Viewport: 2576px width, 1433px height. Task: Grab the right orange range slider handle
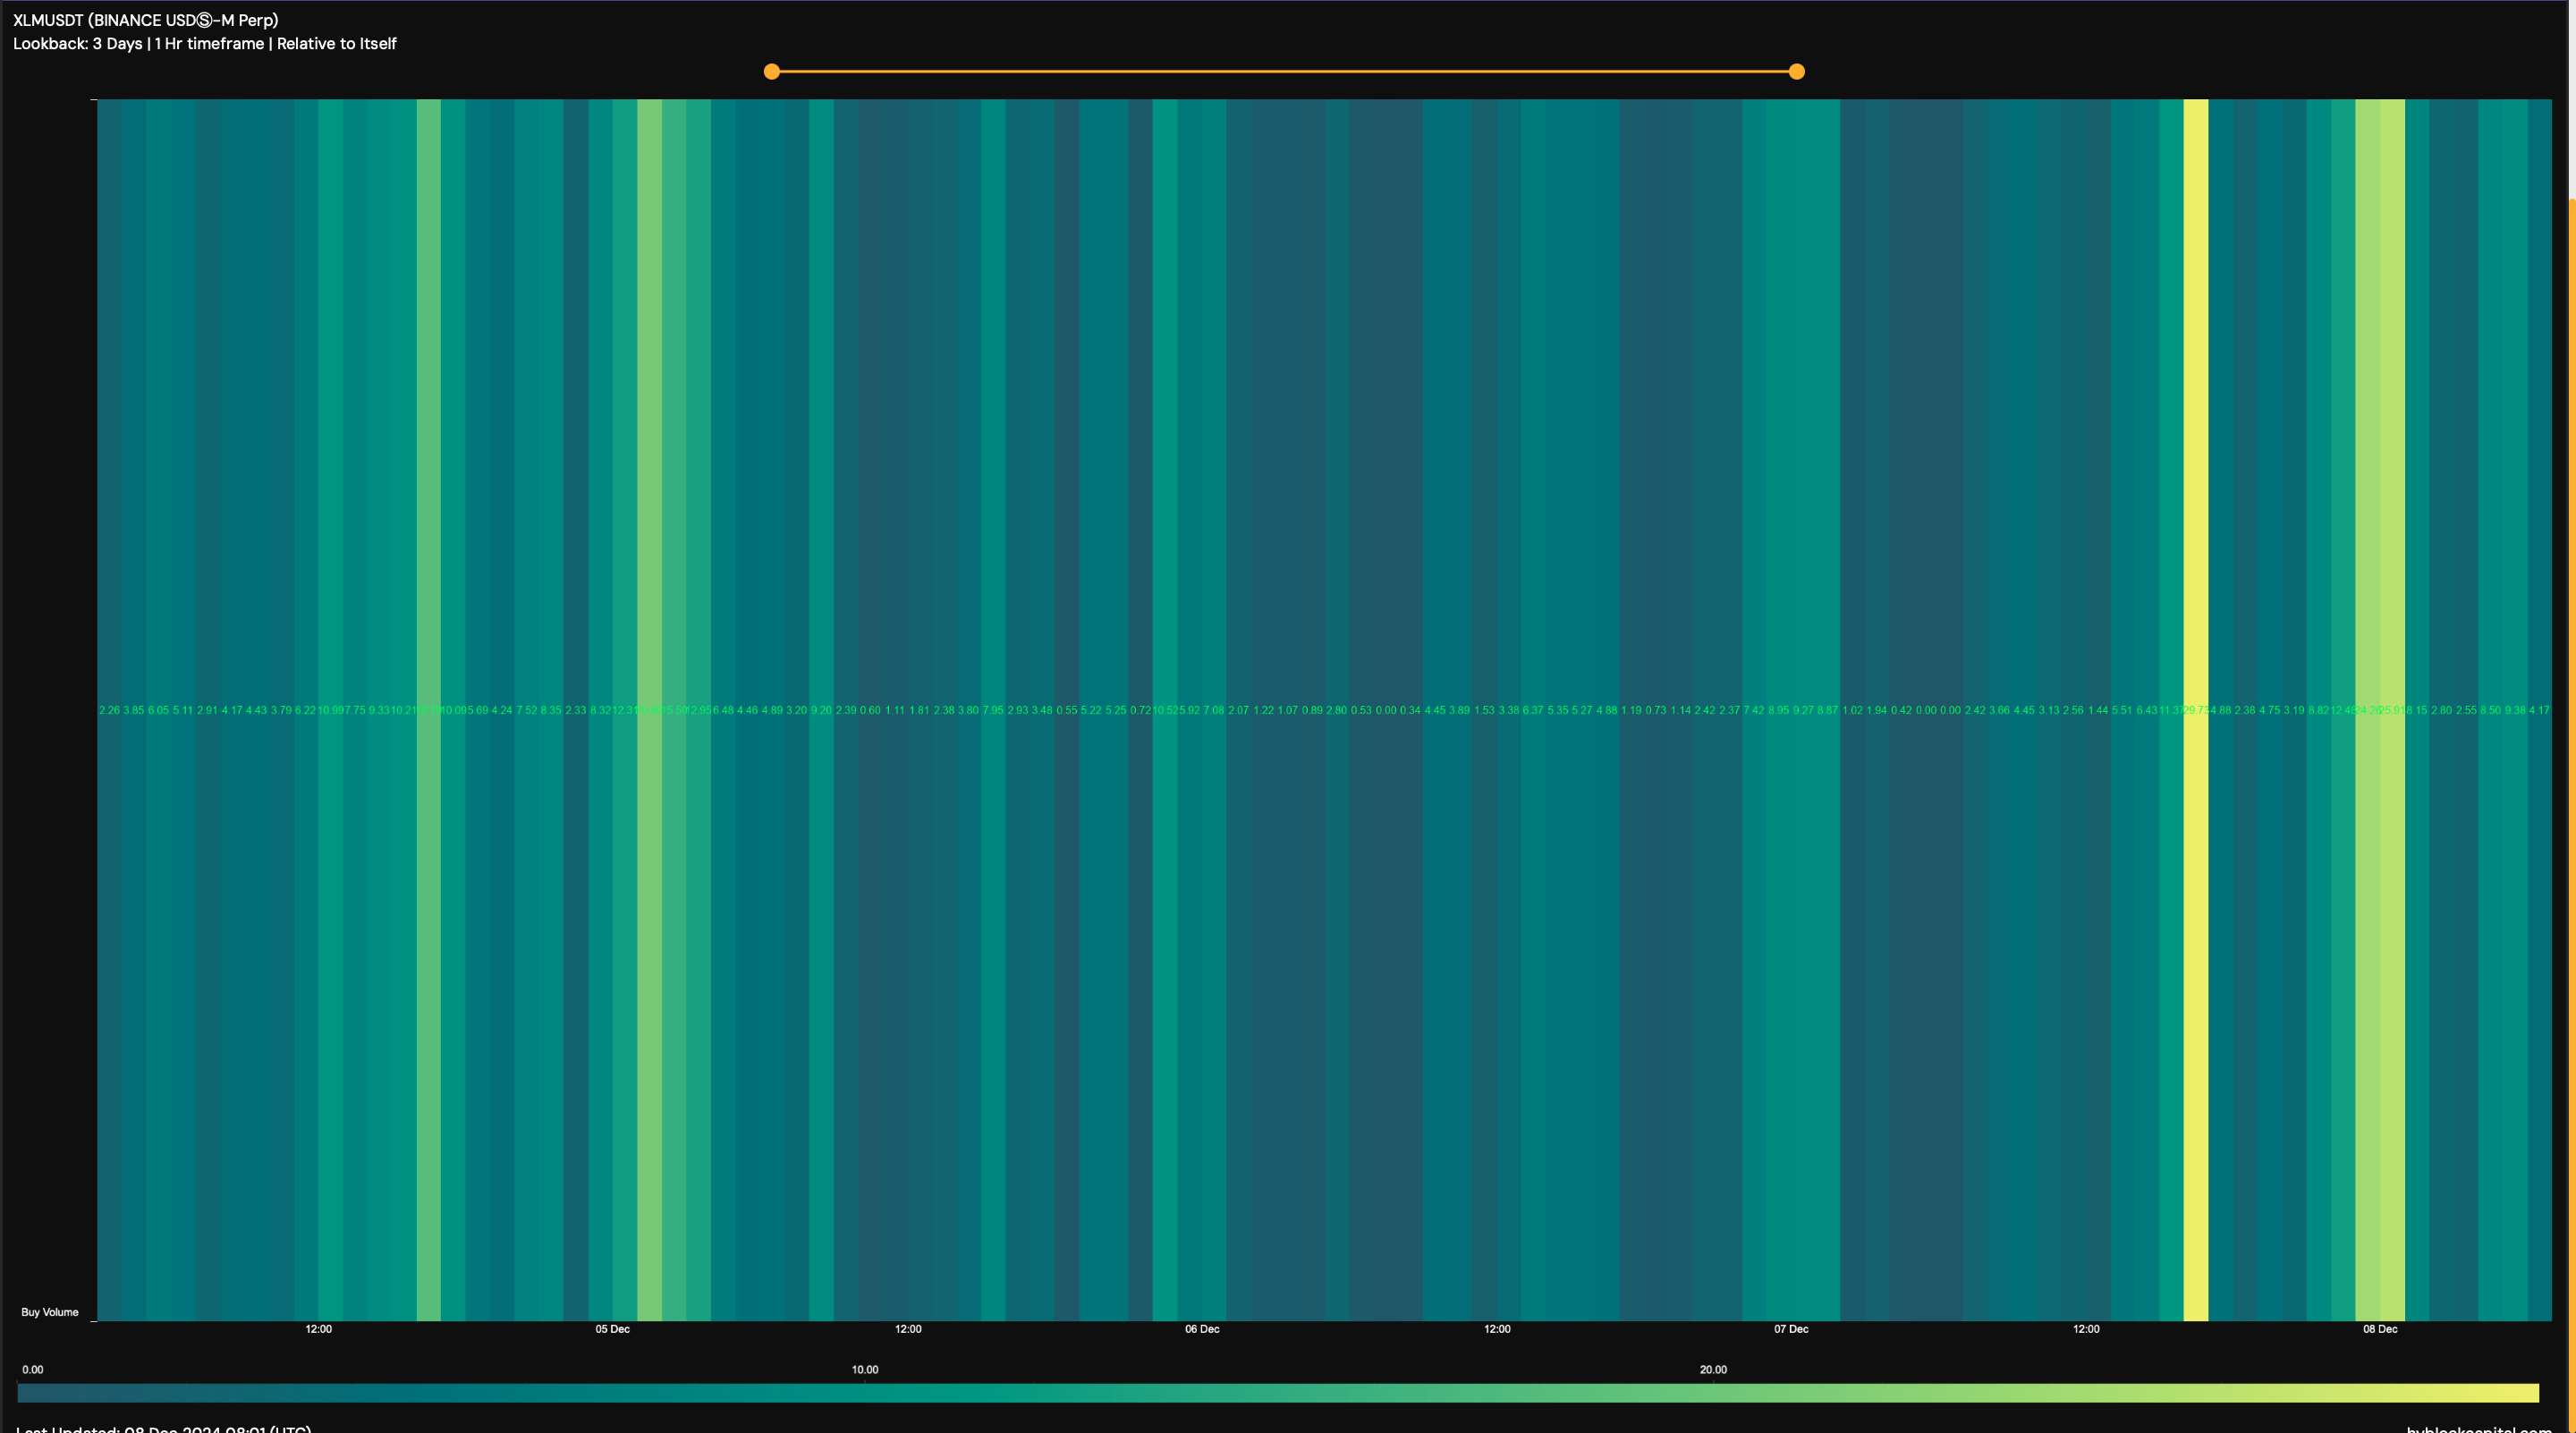[x=1796, y=71]
